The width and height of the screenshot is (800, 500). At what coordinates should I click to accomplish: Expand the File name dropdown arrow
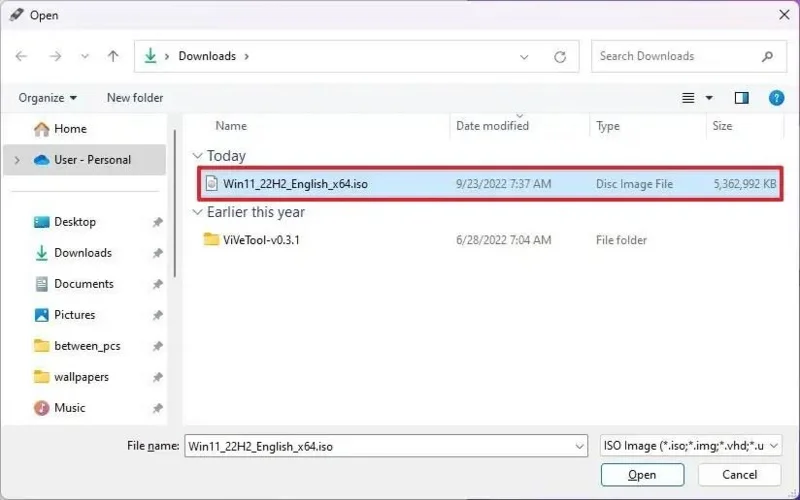tap(579, 446)
